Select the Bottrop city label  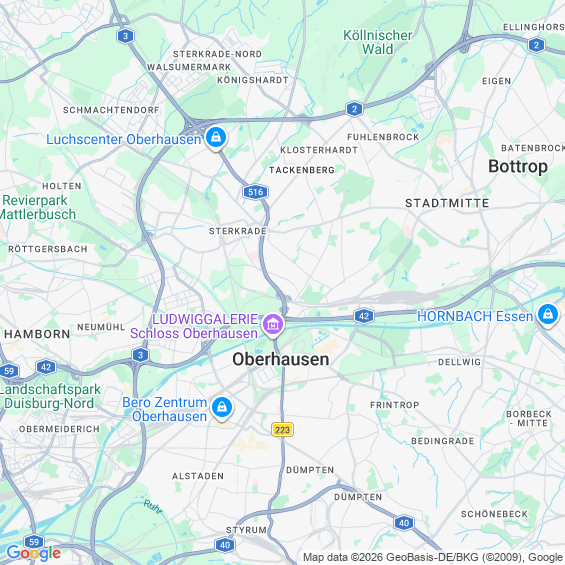point(518,166)
